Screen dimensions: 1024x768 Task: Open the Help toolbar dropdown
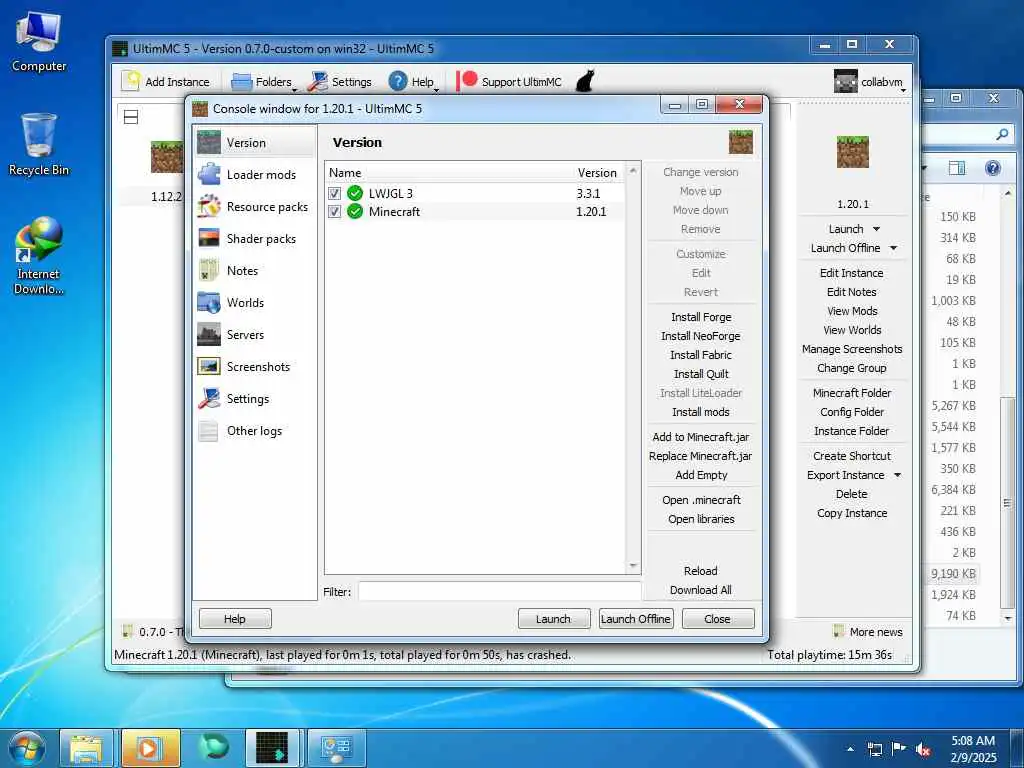413,82
